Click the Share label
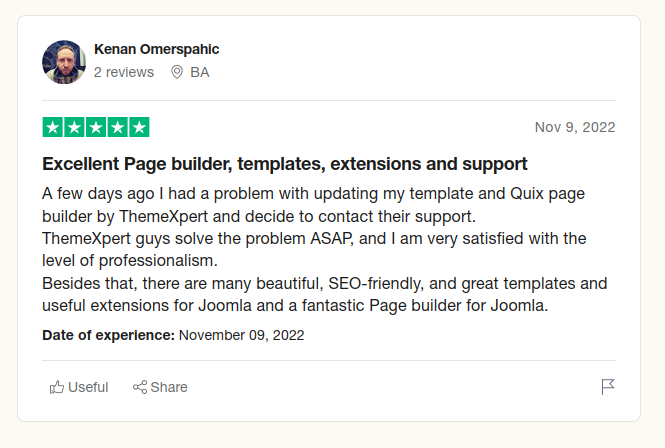The width and height of the screenshot is (665, 448). 169,387
